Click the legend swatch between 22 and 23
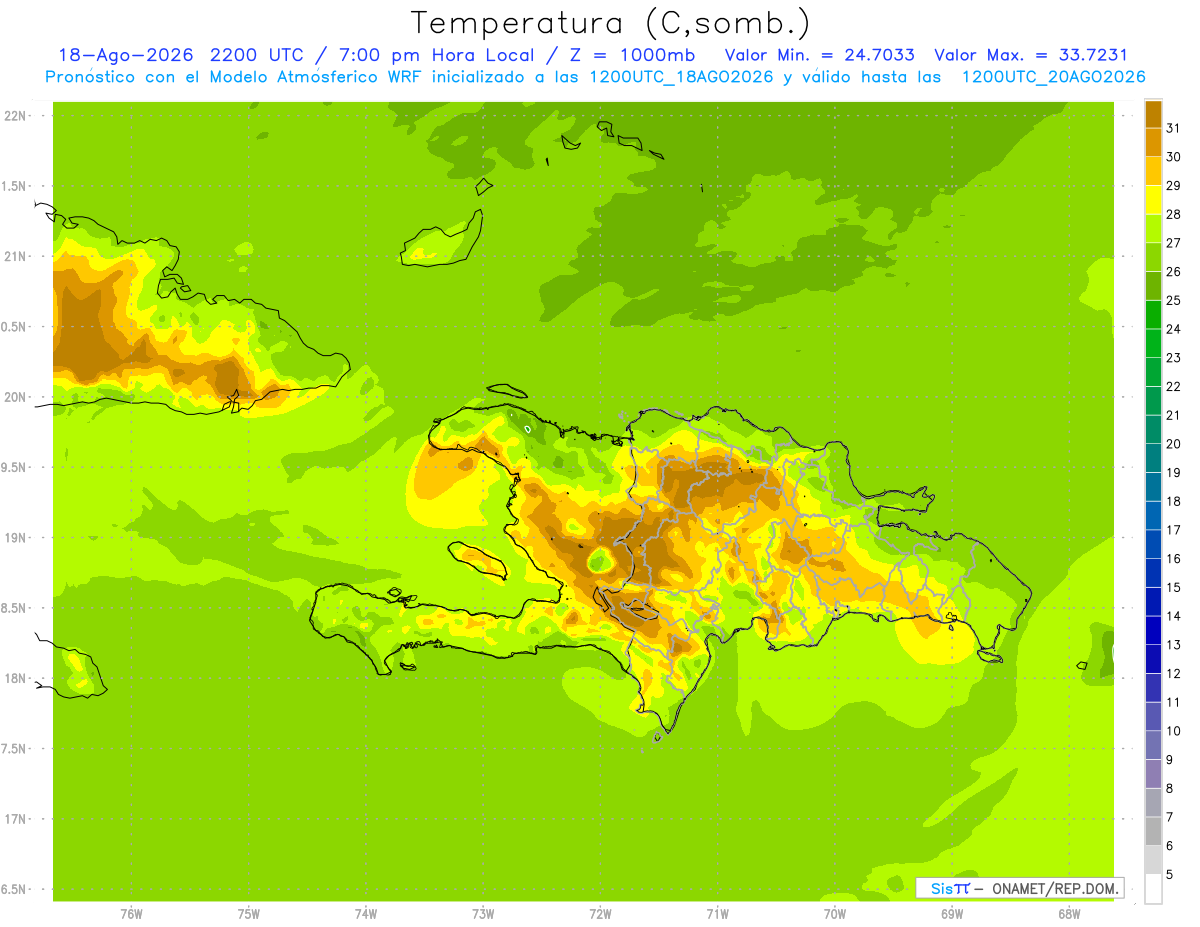This screenshot has width=1200, height=927. point(1153,372)
